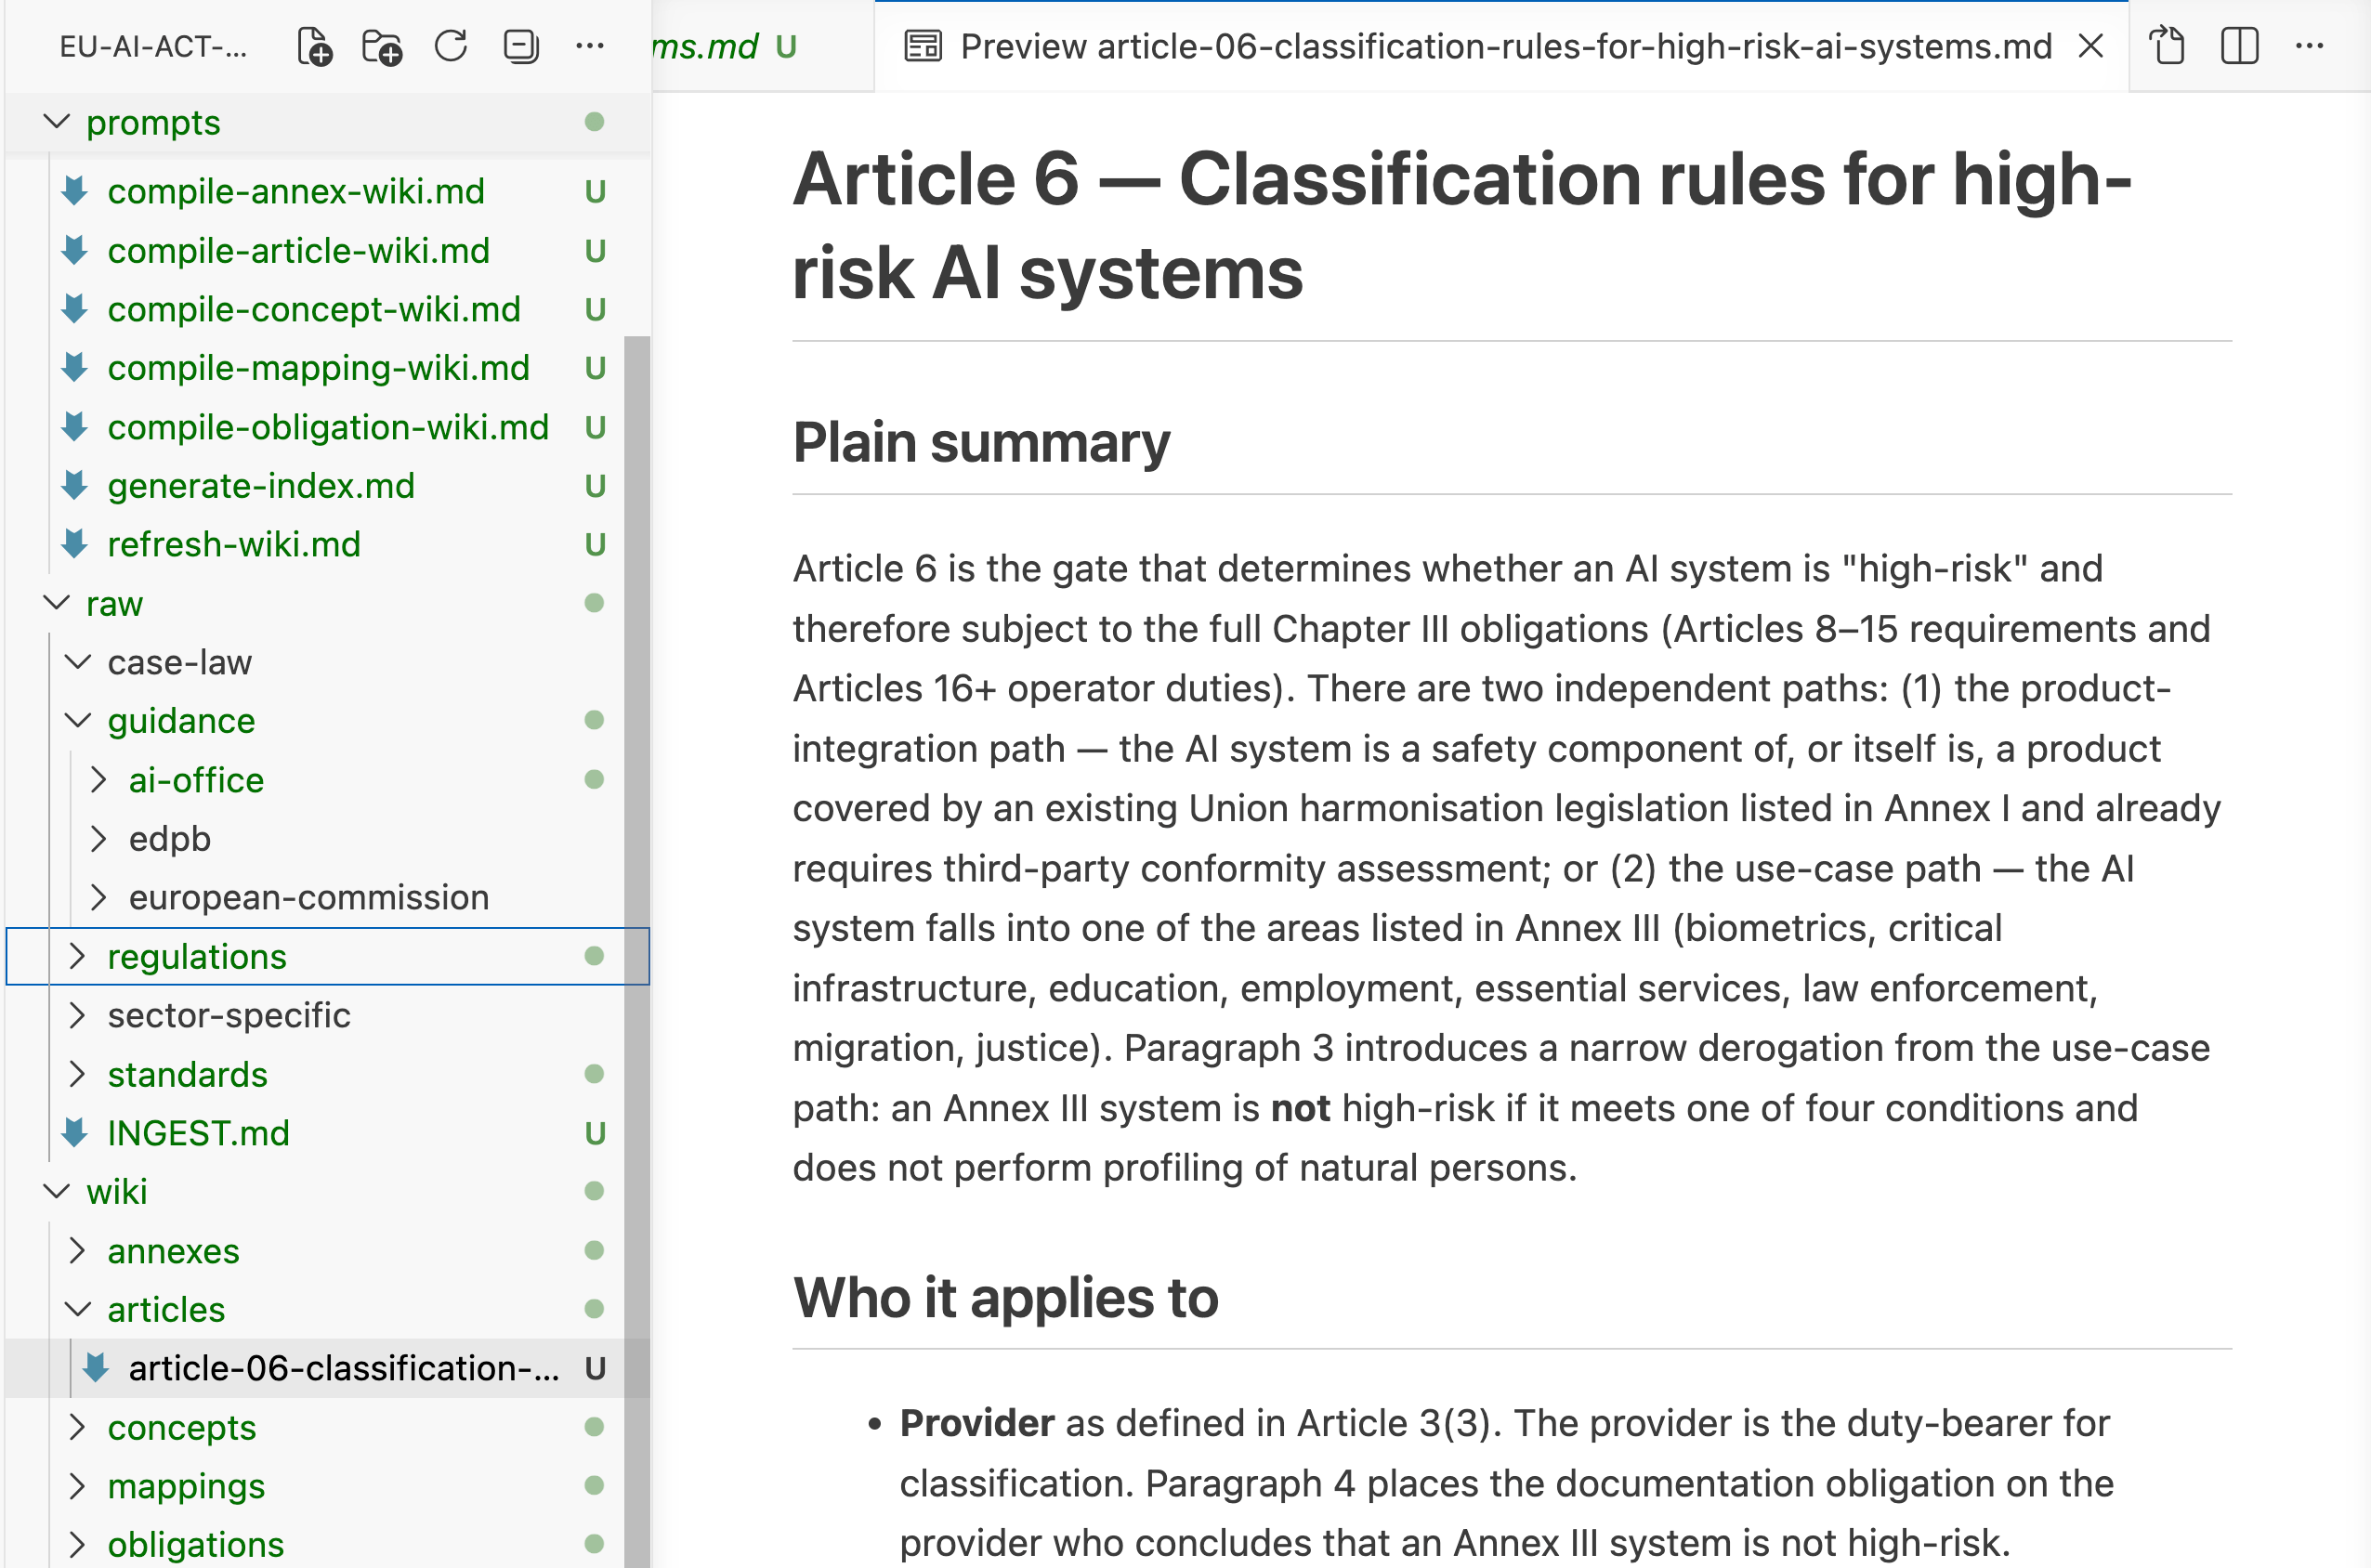2371x1568 pixels.
Task: Switch to the ms.md editor tab
Action: point(705,46)
